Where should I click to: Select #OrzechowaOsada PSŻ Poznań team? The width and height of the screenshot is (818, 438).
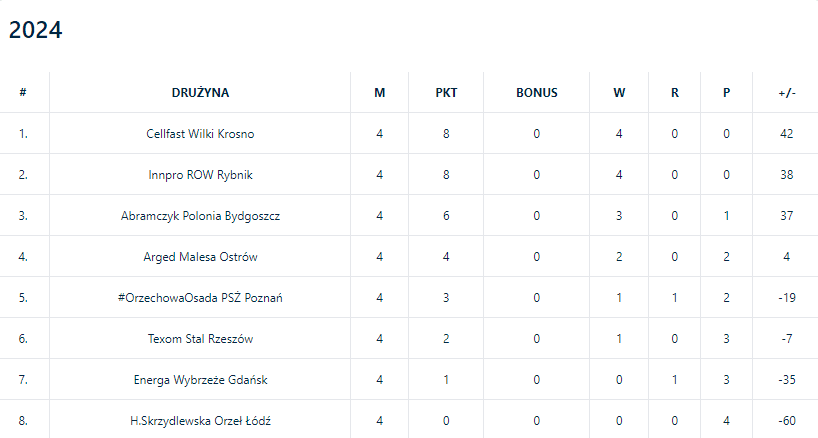[200, 298]
